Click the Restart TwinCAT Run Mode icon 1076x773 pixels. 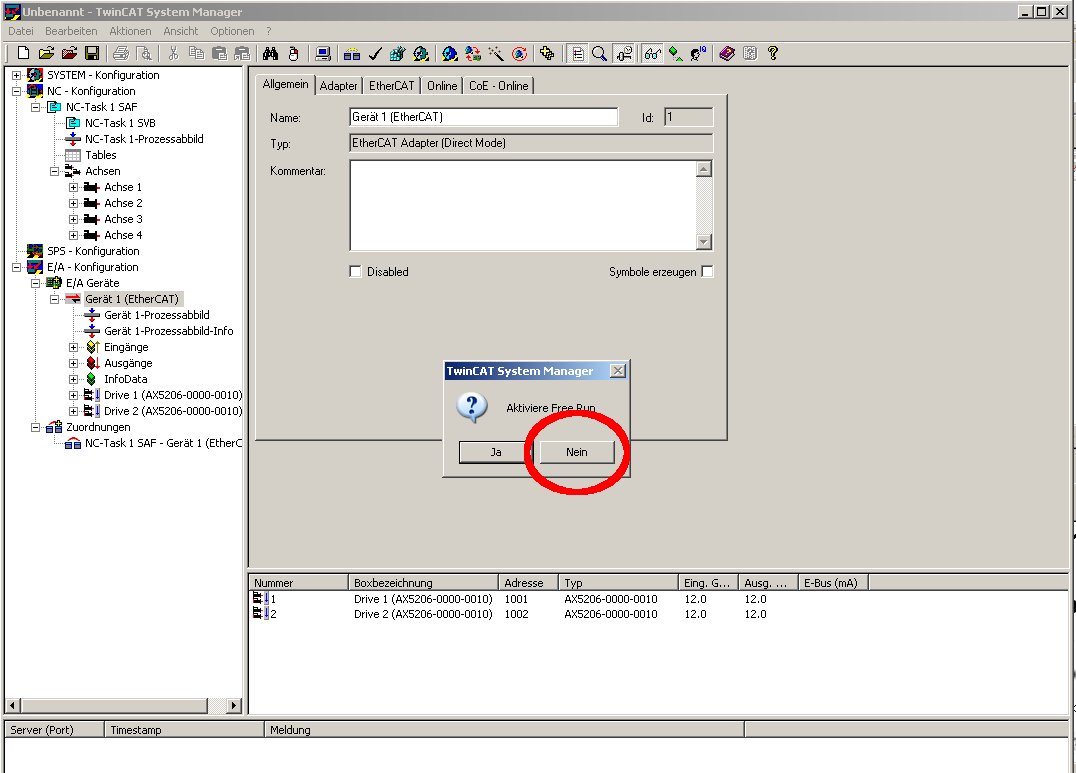pos(421,54)
